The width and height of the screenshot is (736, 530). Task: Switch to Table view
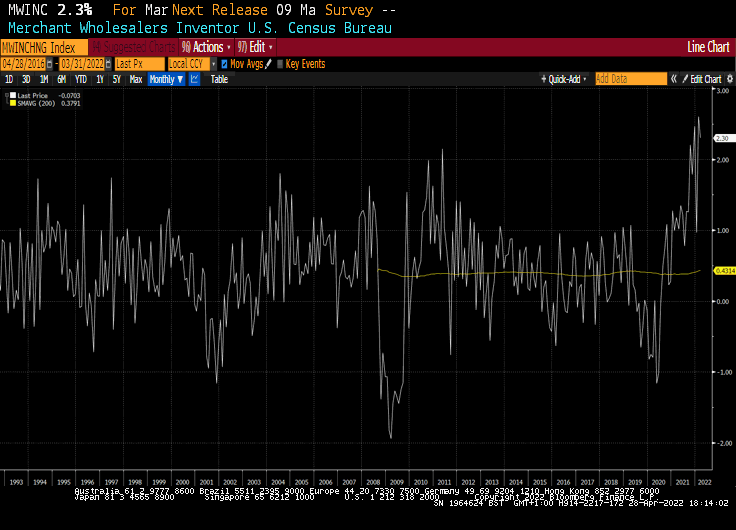point(219,79)
